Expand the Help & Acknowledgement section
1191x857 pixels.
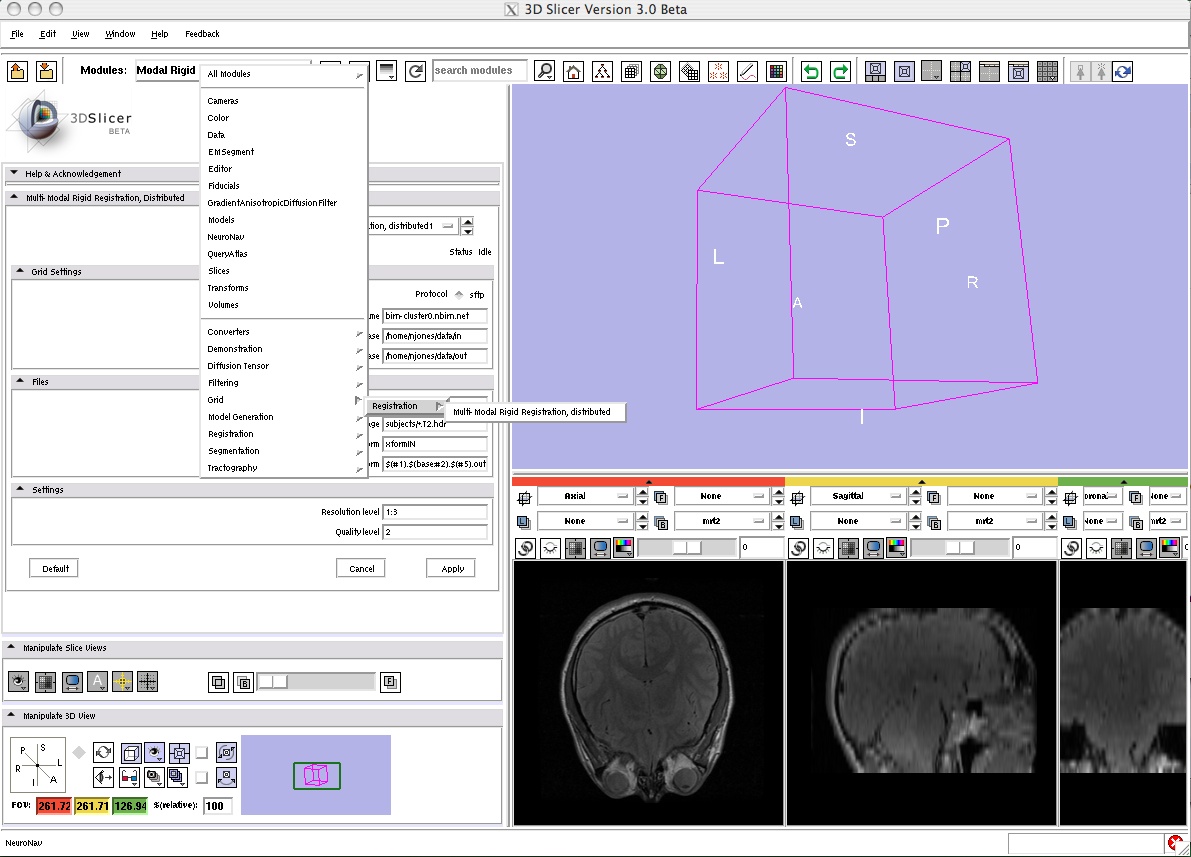(14, 173)
